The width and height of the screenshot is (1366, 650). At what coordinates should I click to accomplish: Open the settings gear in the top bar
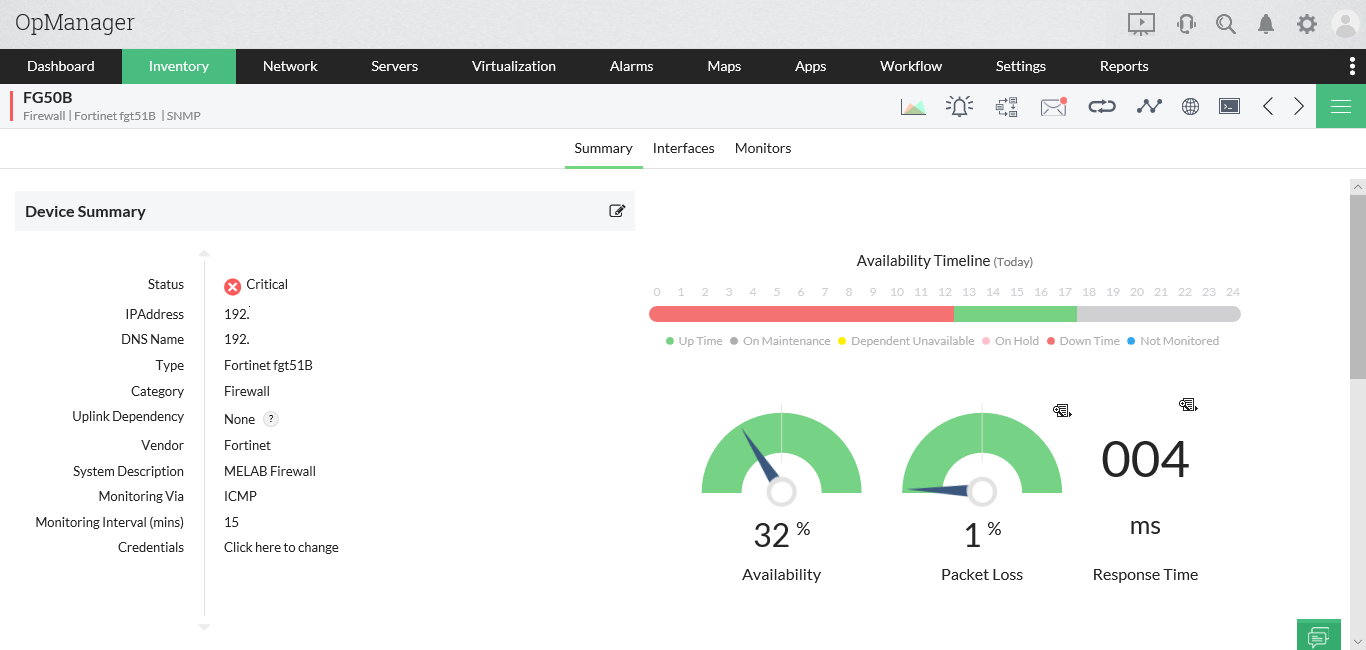coord(1306,23)
